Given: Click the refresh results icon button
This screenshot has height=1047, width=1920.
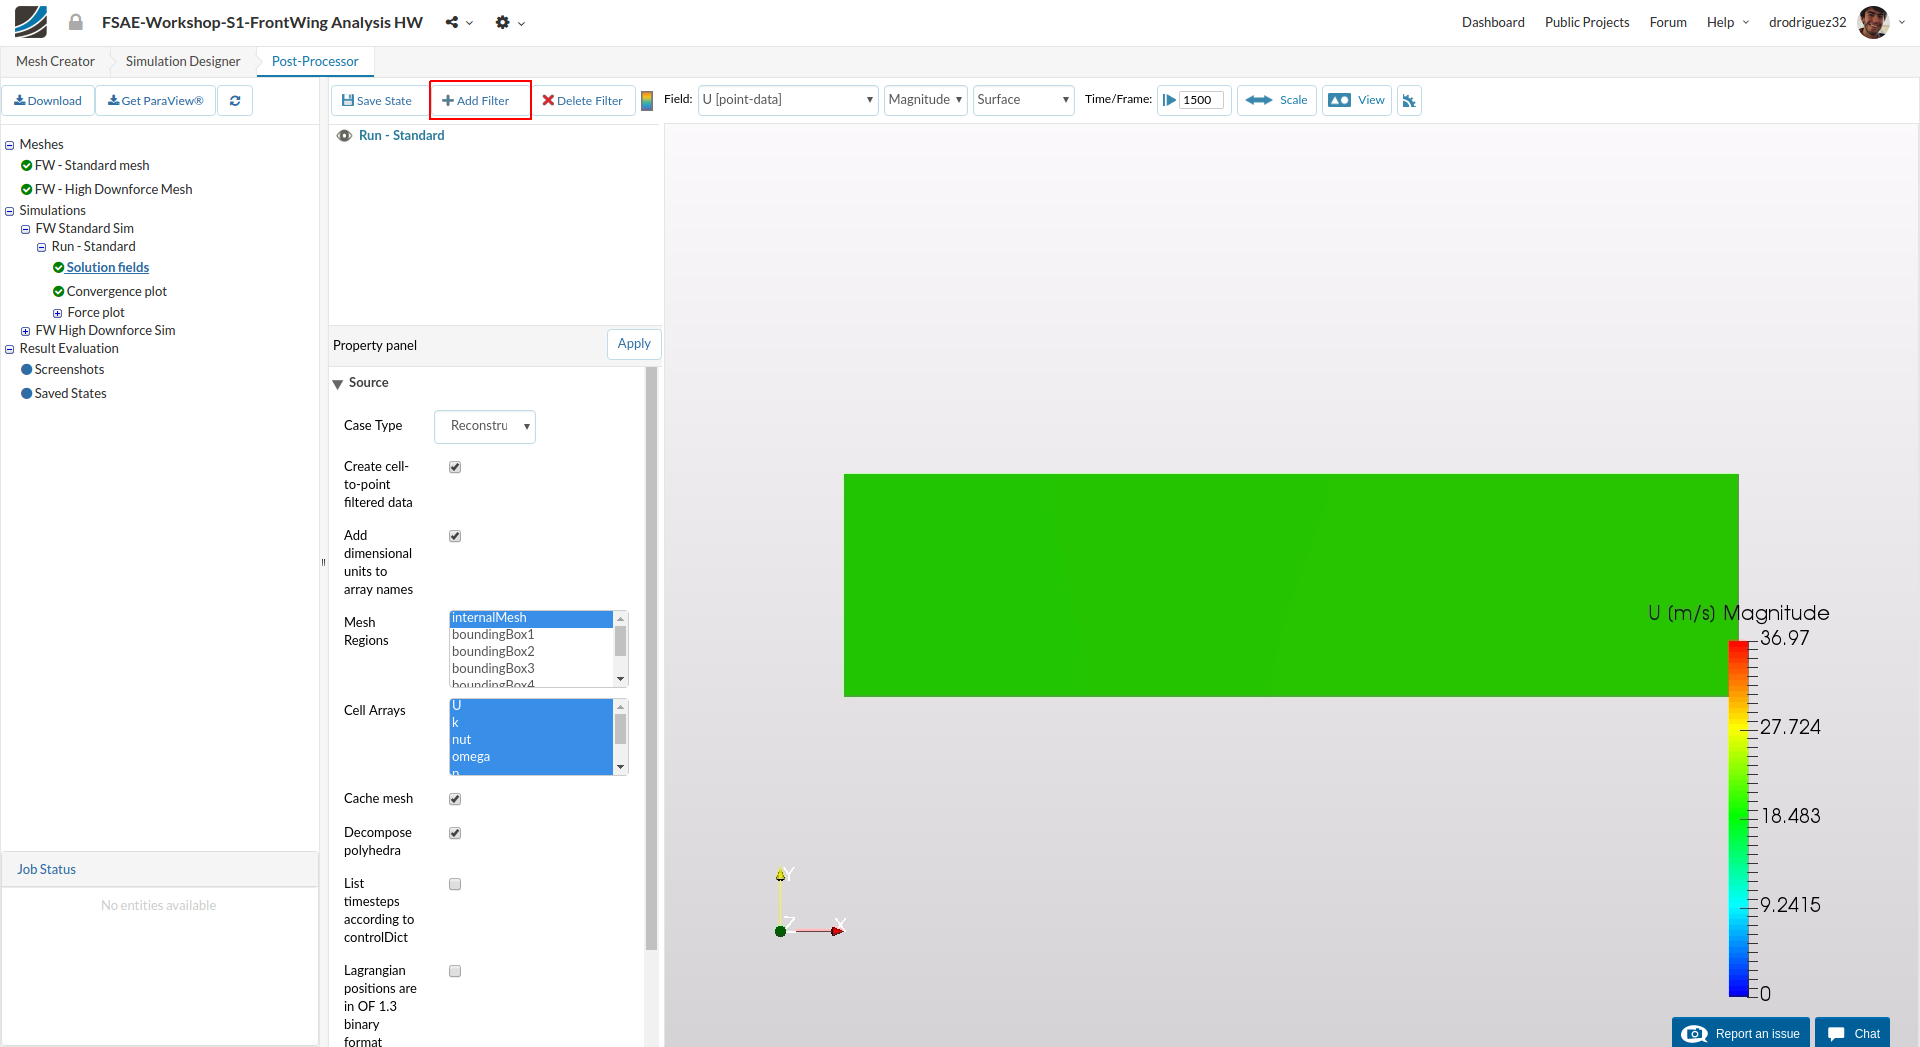Looking at the screenshot, I should click(x=235, y=101).
